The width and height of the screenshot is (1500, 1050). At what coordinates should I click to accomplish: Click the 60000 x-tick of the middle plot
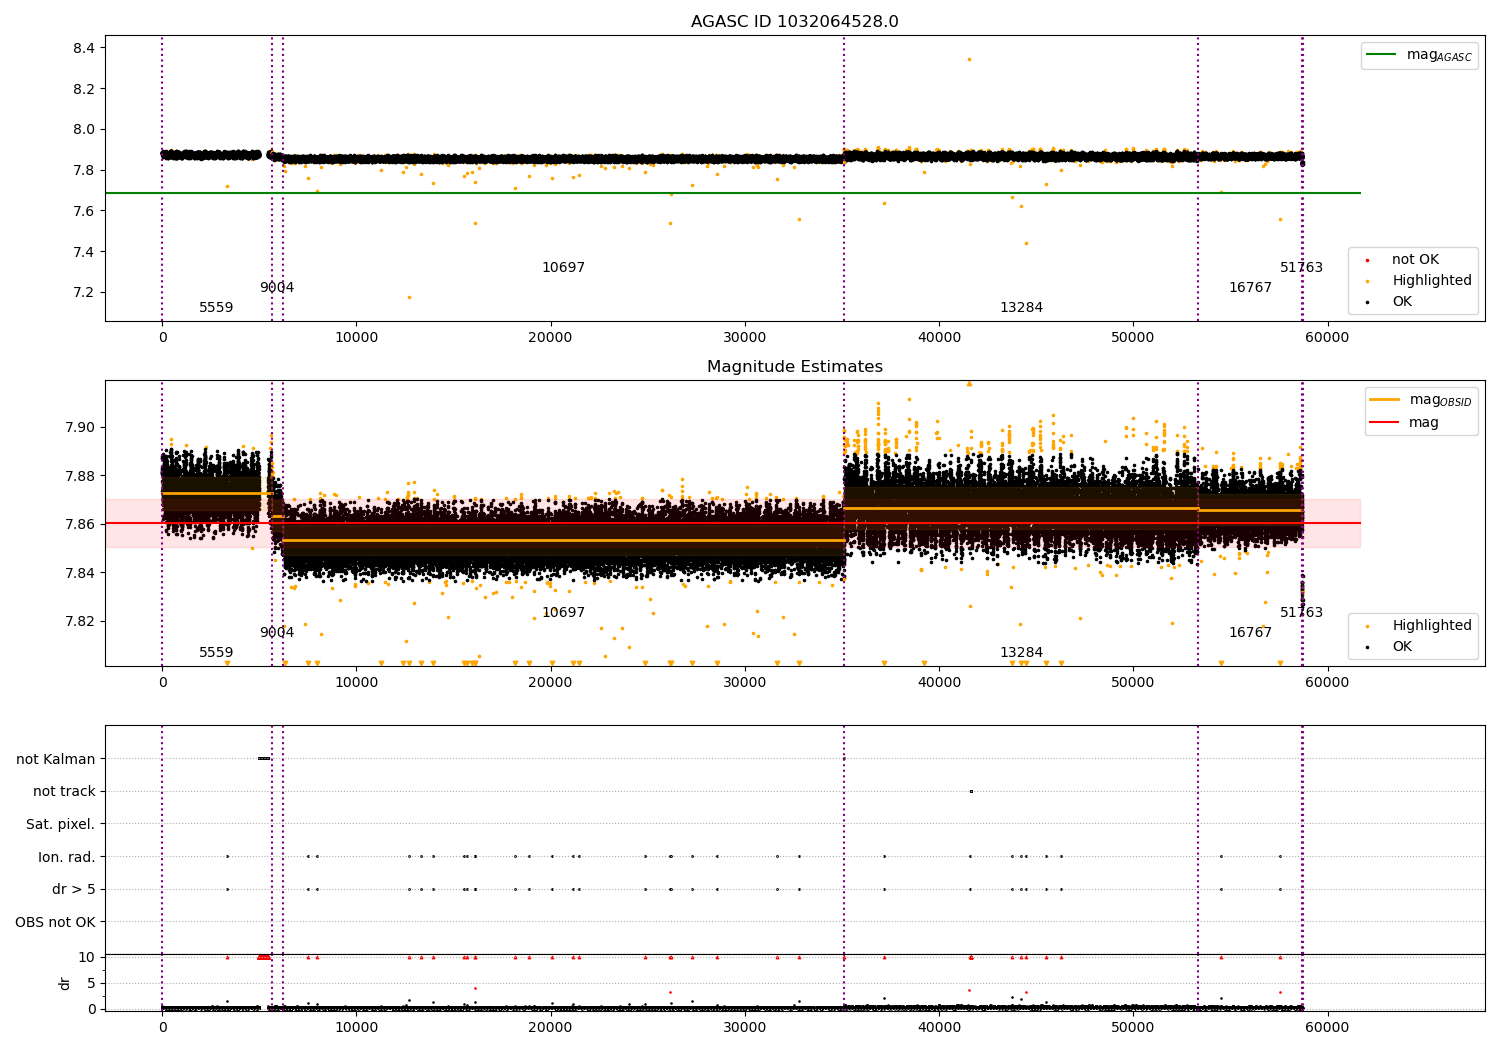coord(1327,683)
